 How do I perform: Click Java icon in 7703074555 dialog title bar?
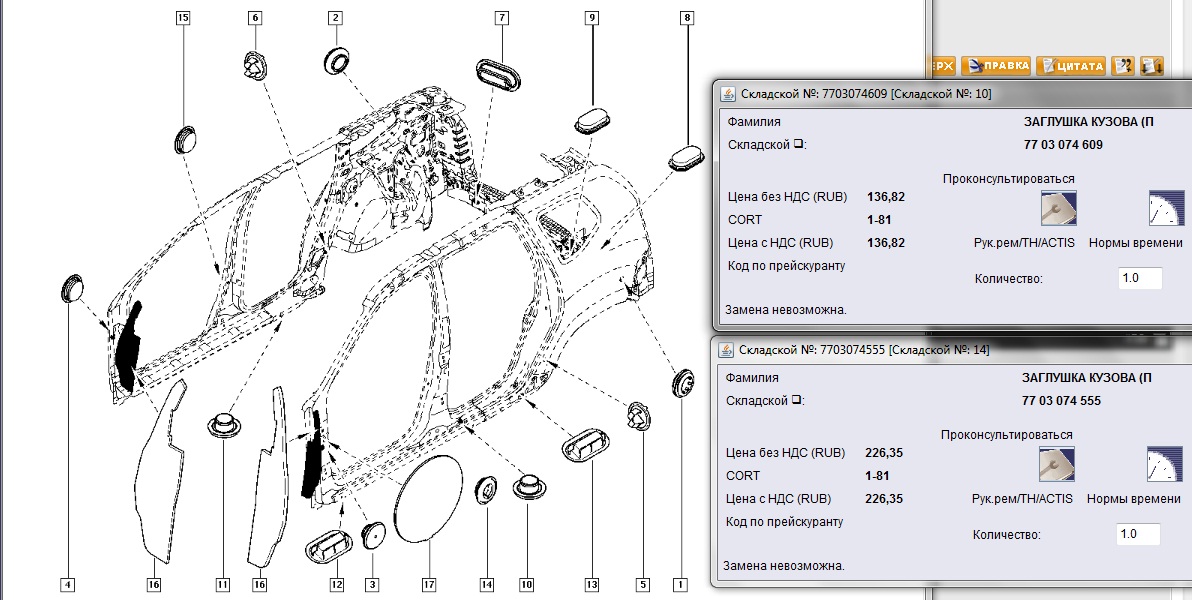click(x=727, y=350)
